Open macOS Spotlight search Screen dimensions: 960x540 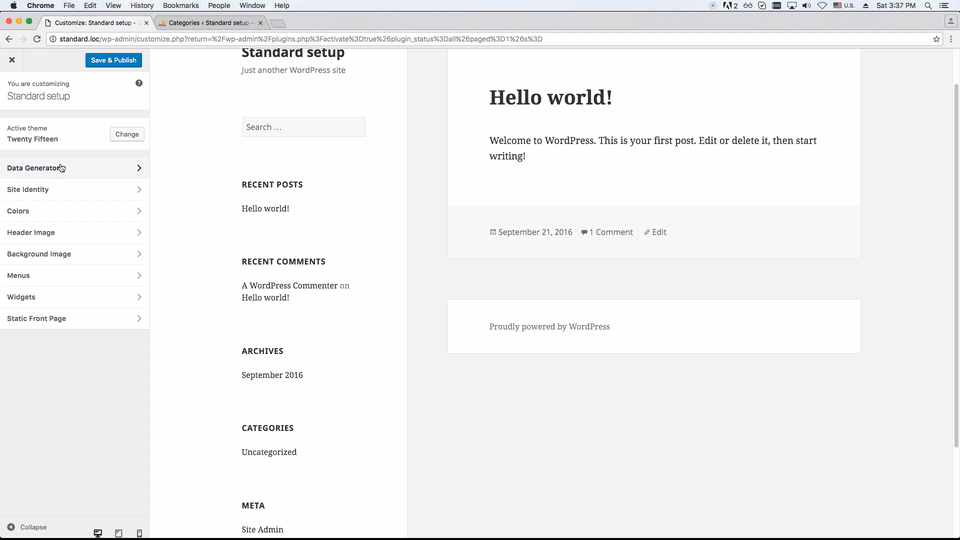[x=926, y=6]
